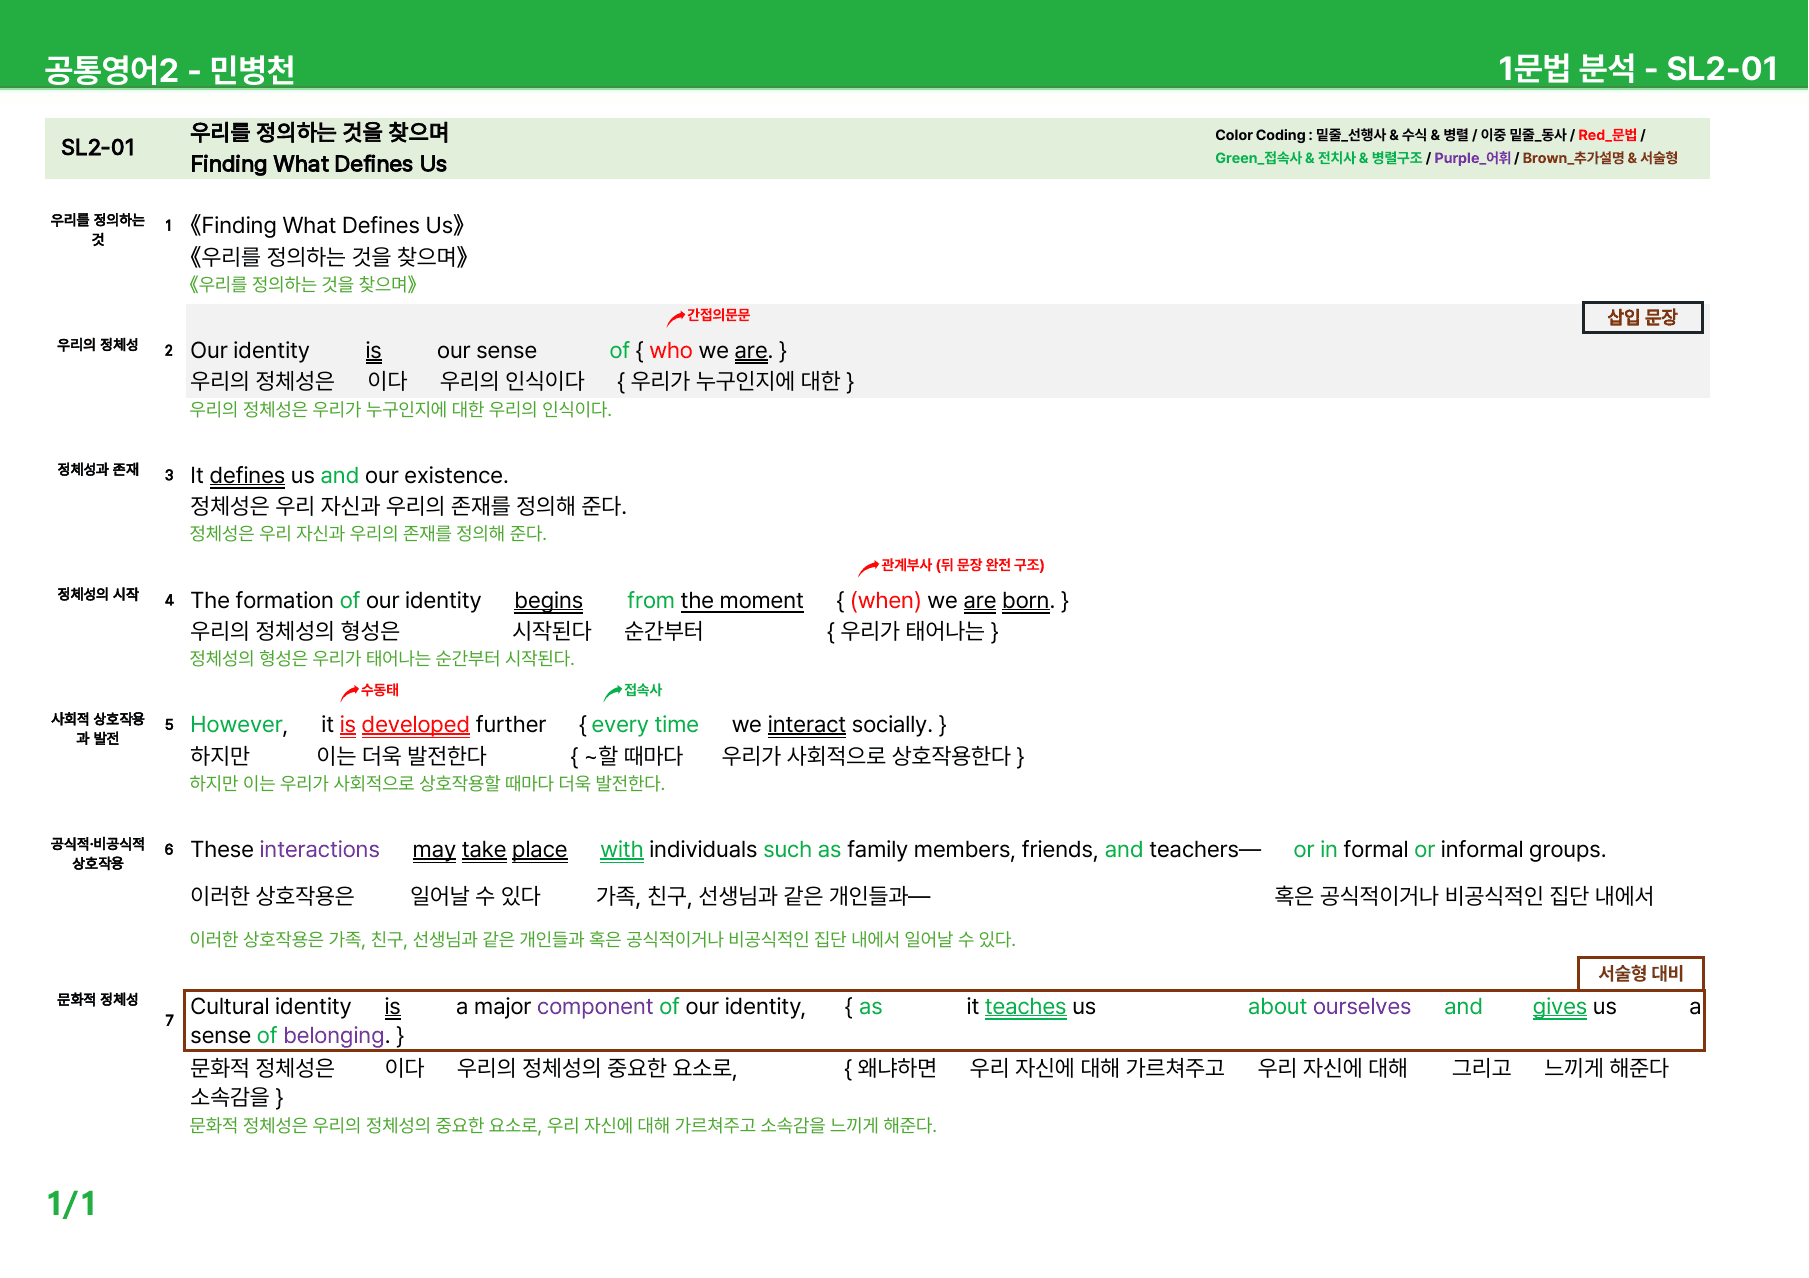
Task: Click the green 'such as' in sentence 6
Action: point(802,850)
